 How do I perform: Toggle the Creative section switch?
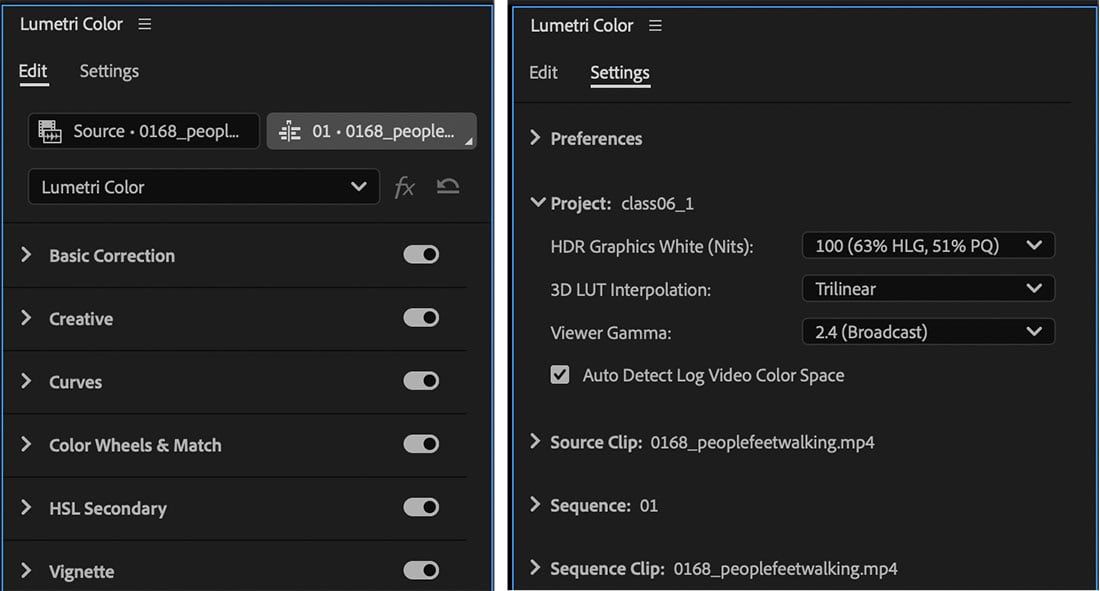click(x=421, y=317)
